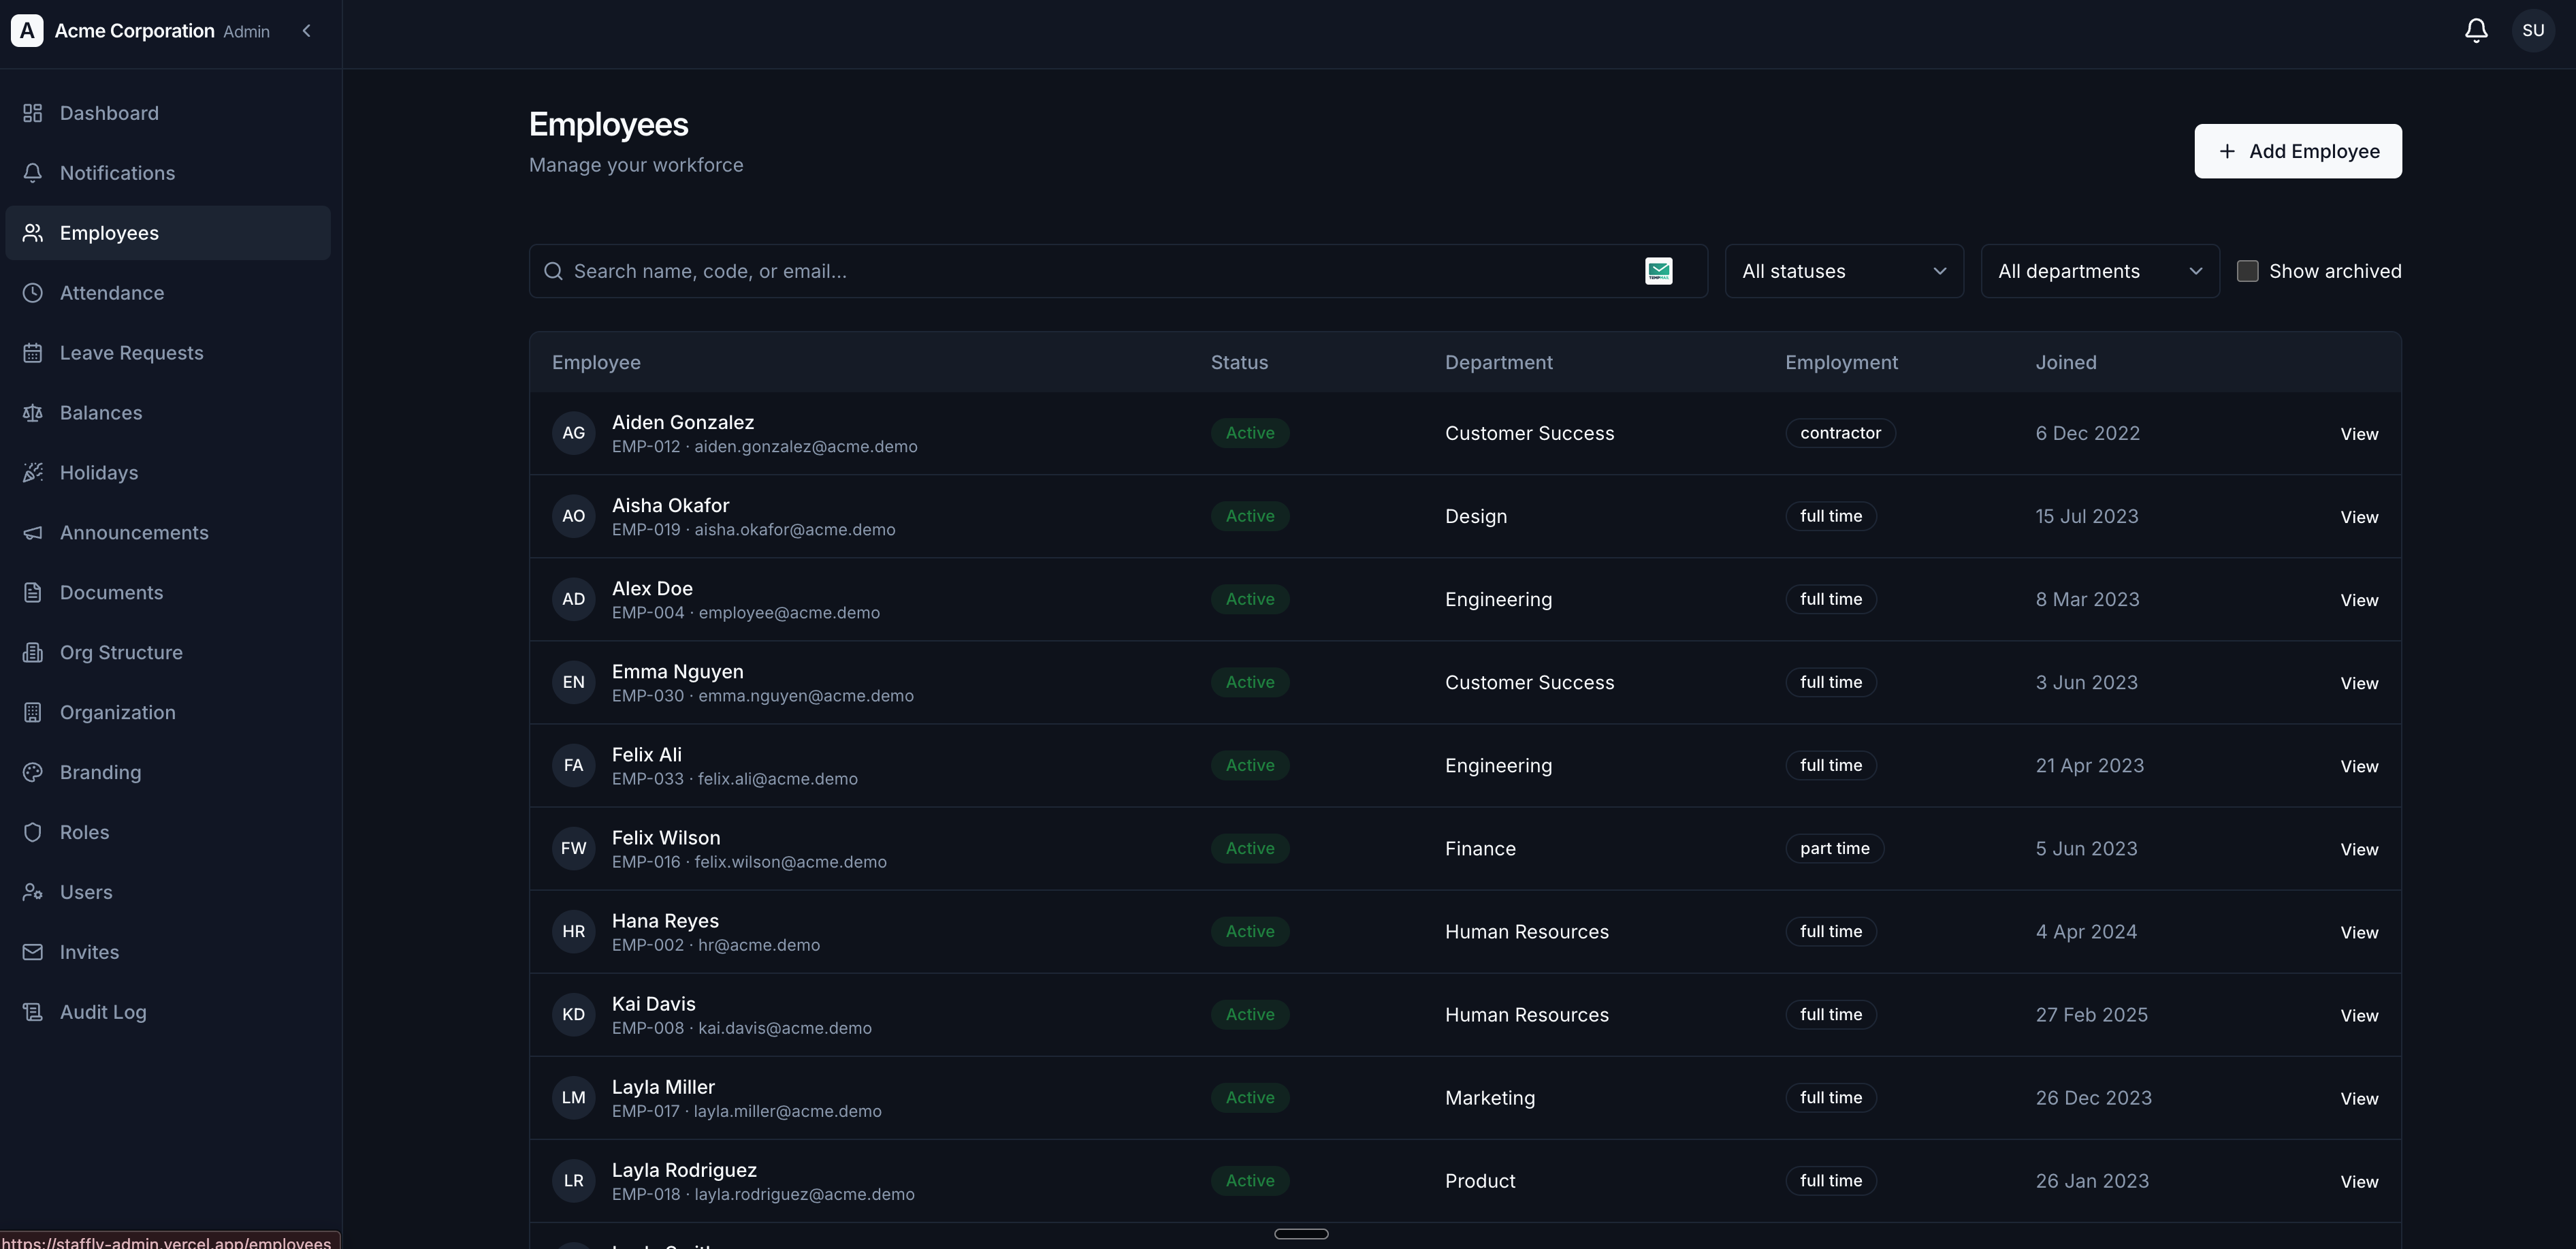Click the Joined column header
Viewport: 2576px width, 1249px height.
coord(2066,362)
